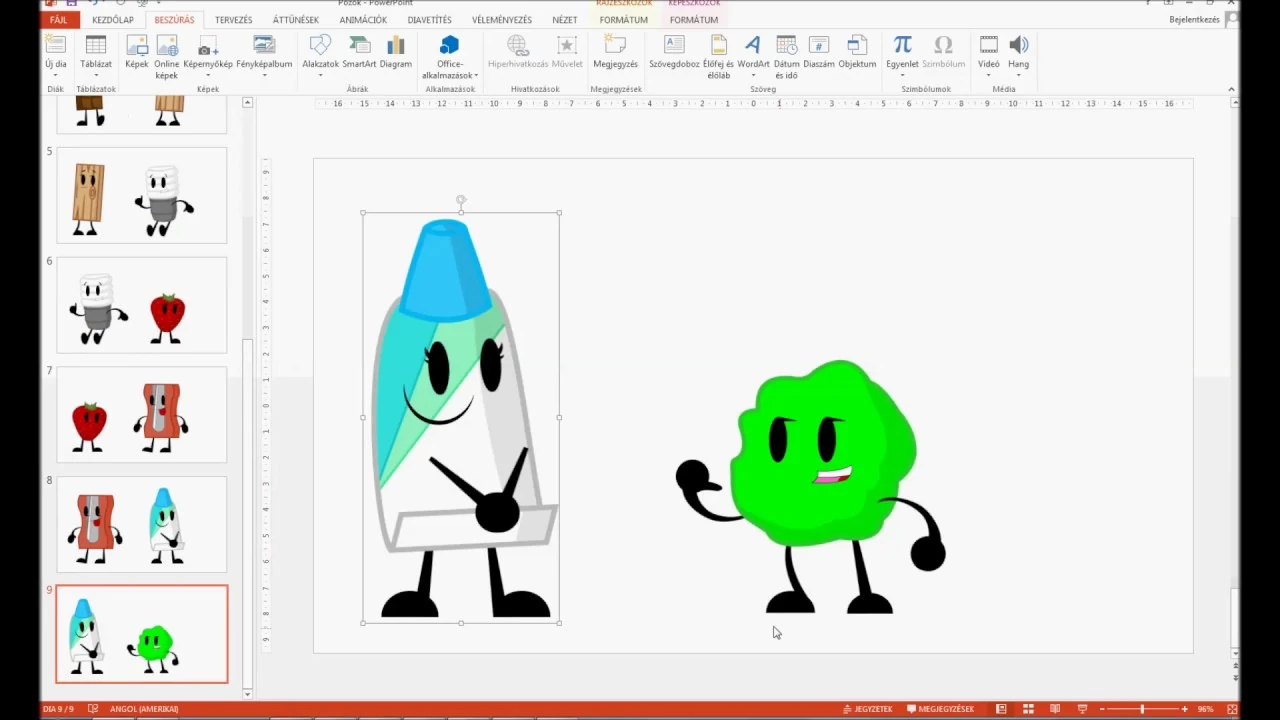Open the Új dia dropdown arrow
This screenshot has height=720, width=1280.
[x=56, y=75]
